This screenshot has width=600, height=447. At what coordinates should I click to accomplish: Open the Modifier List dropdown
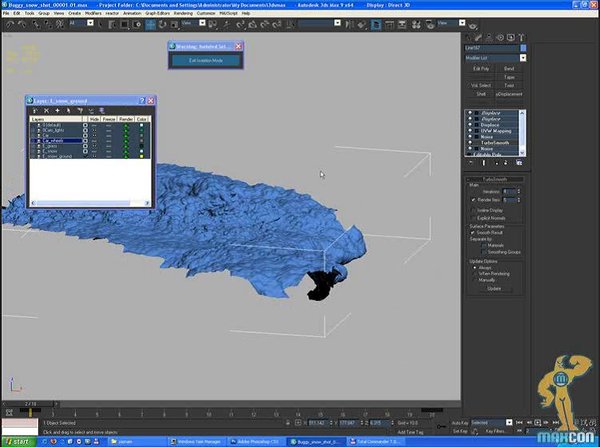pyautogui.click(x=523, y=58)
